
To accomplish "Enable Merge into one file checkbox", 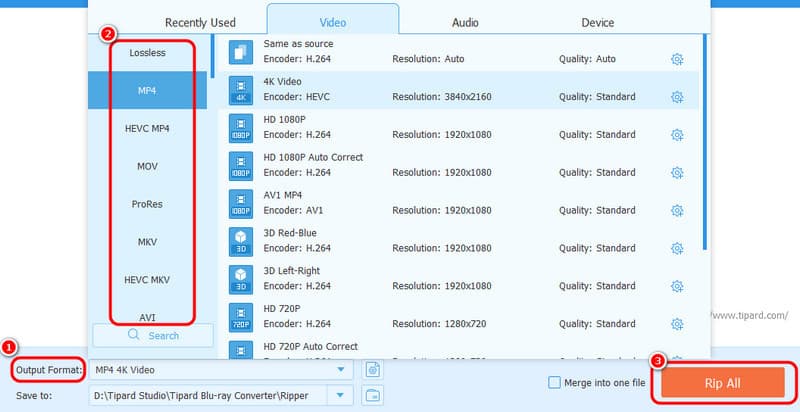I will 554,382.
